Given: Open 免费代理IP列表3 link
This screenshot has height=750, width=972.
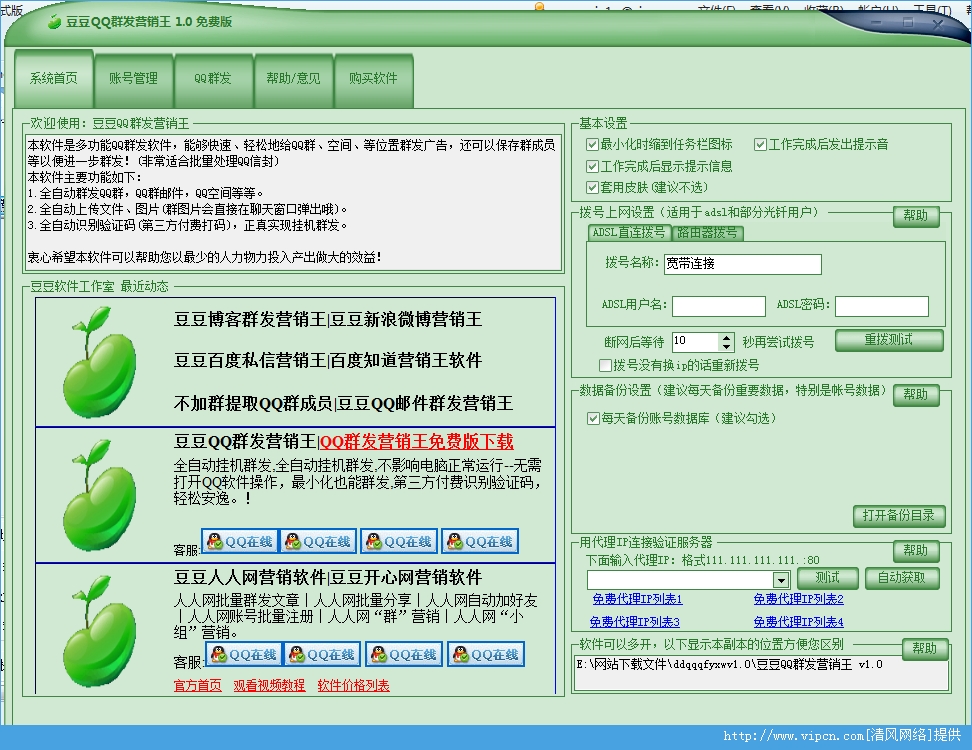Looking at the screenshot, I should click(x=635, y=622).
